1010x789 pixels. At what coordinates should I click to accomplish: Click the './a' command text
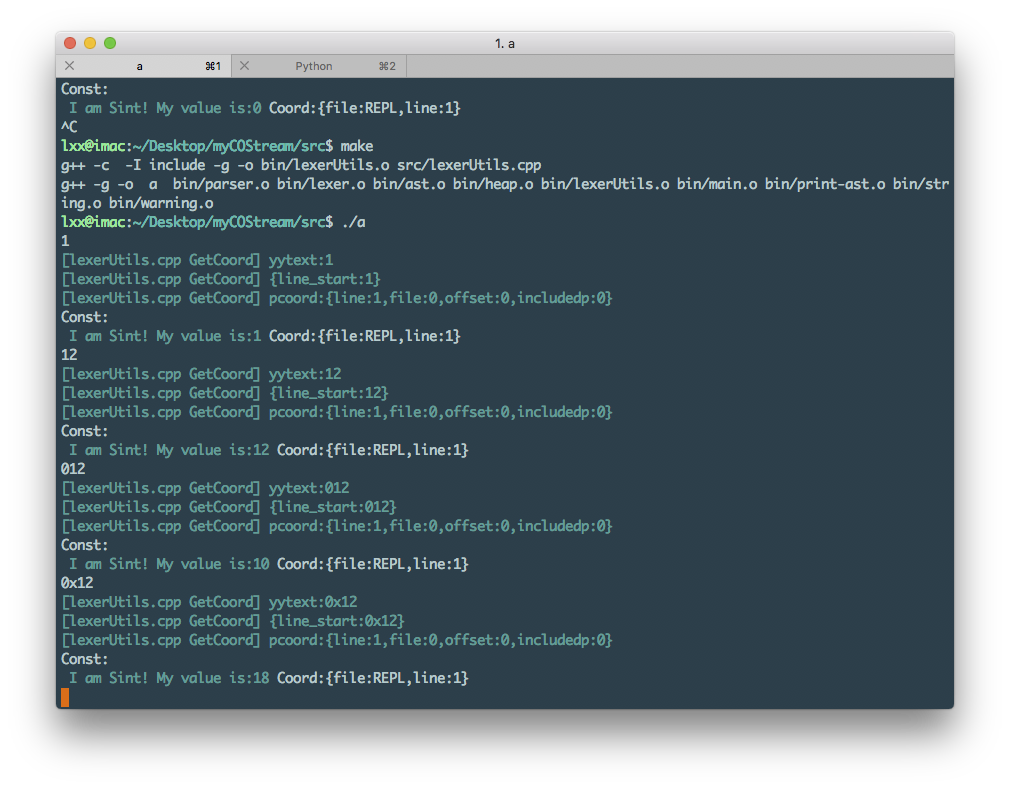click(354, 222)
